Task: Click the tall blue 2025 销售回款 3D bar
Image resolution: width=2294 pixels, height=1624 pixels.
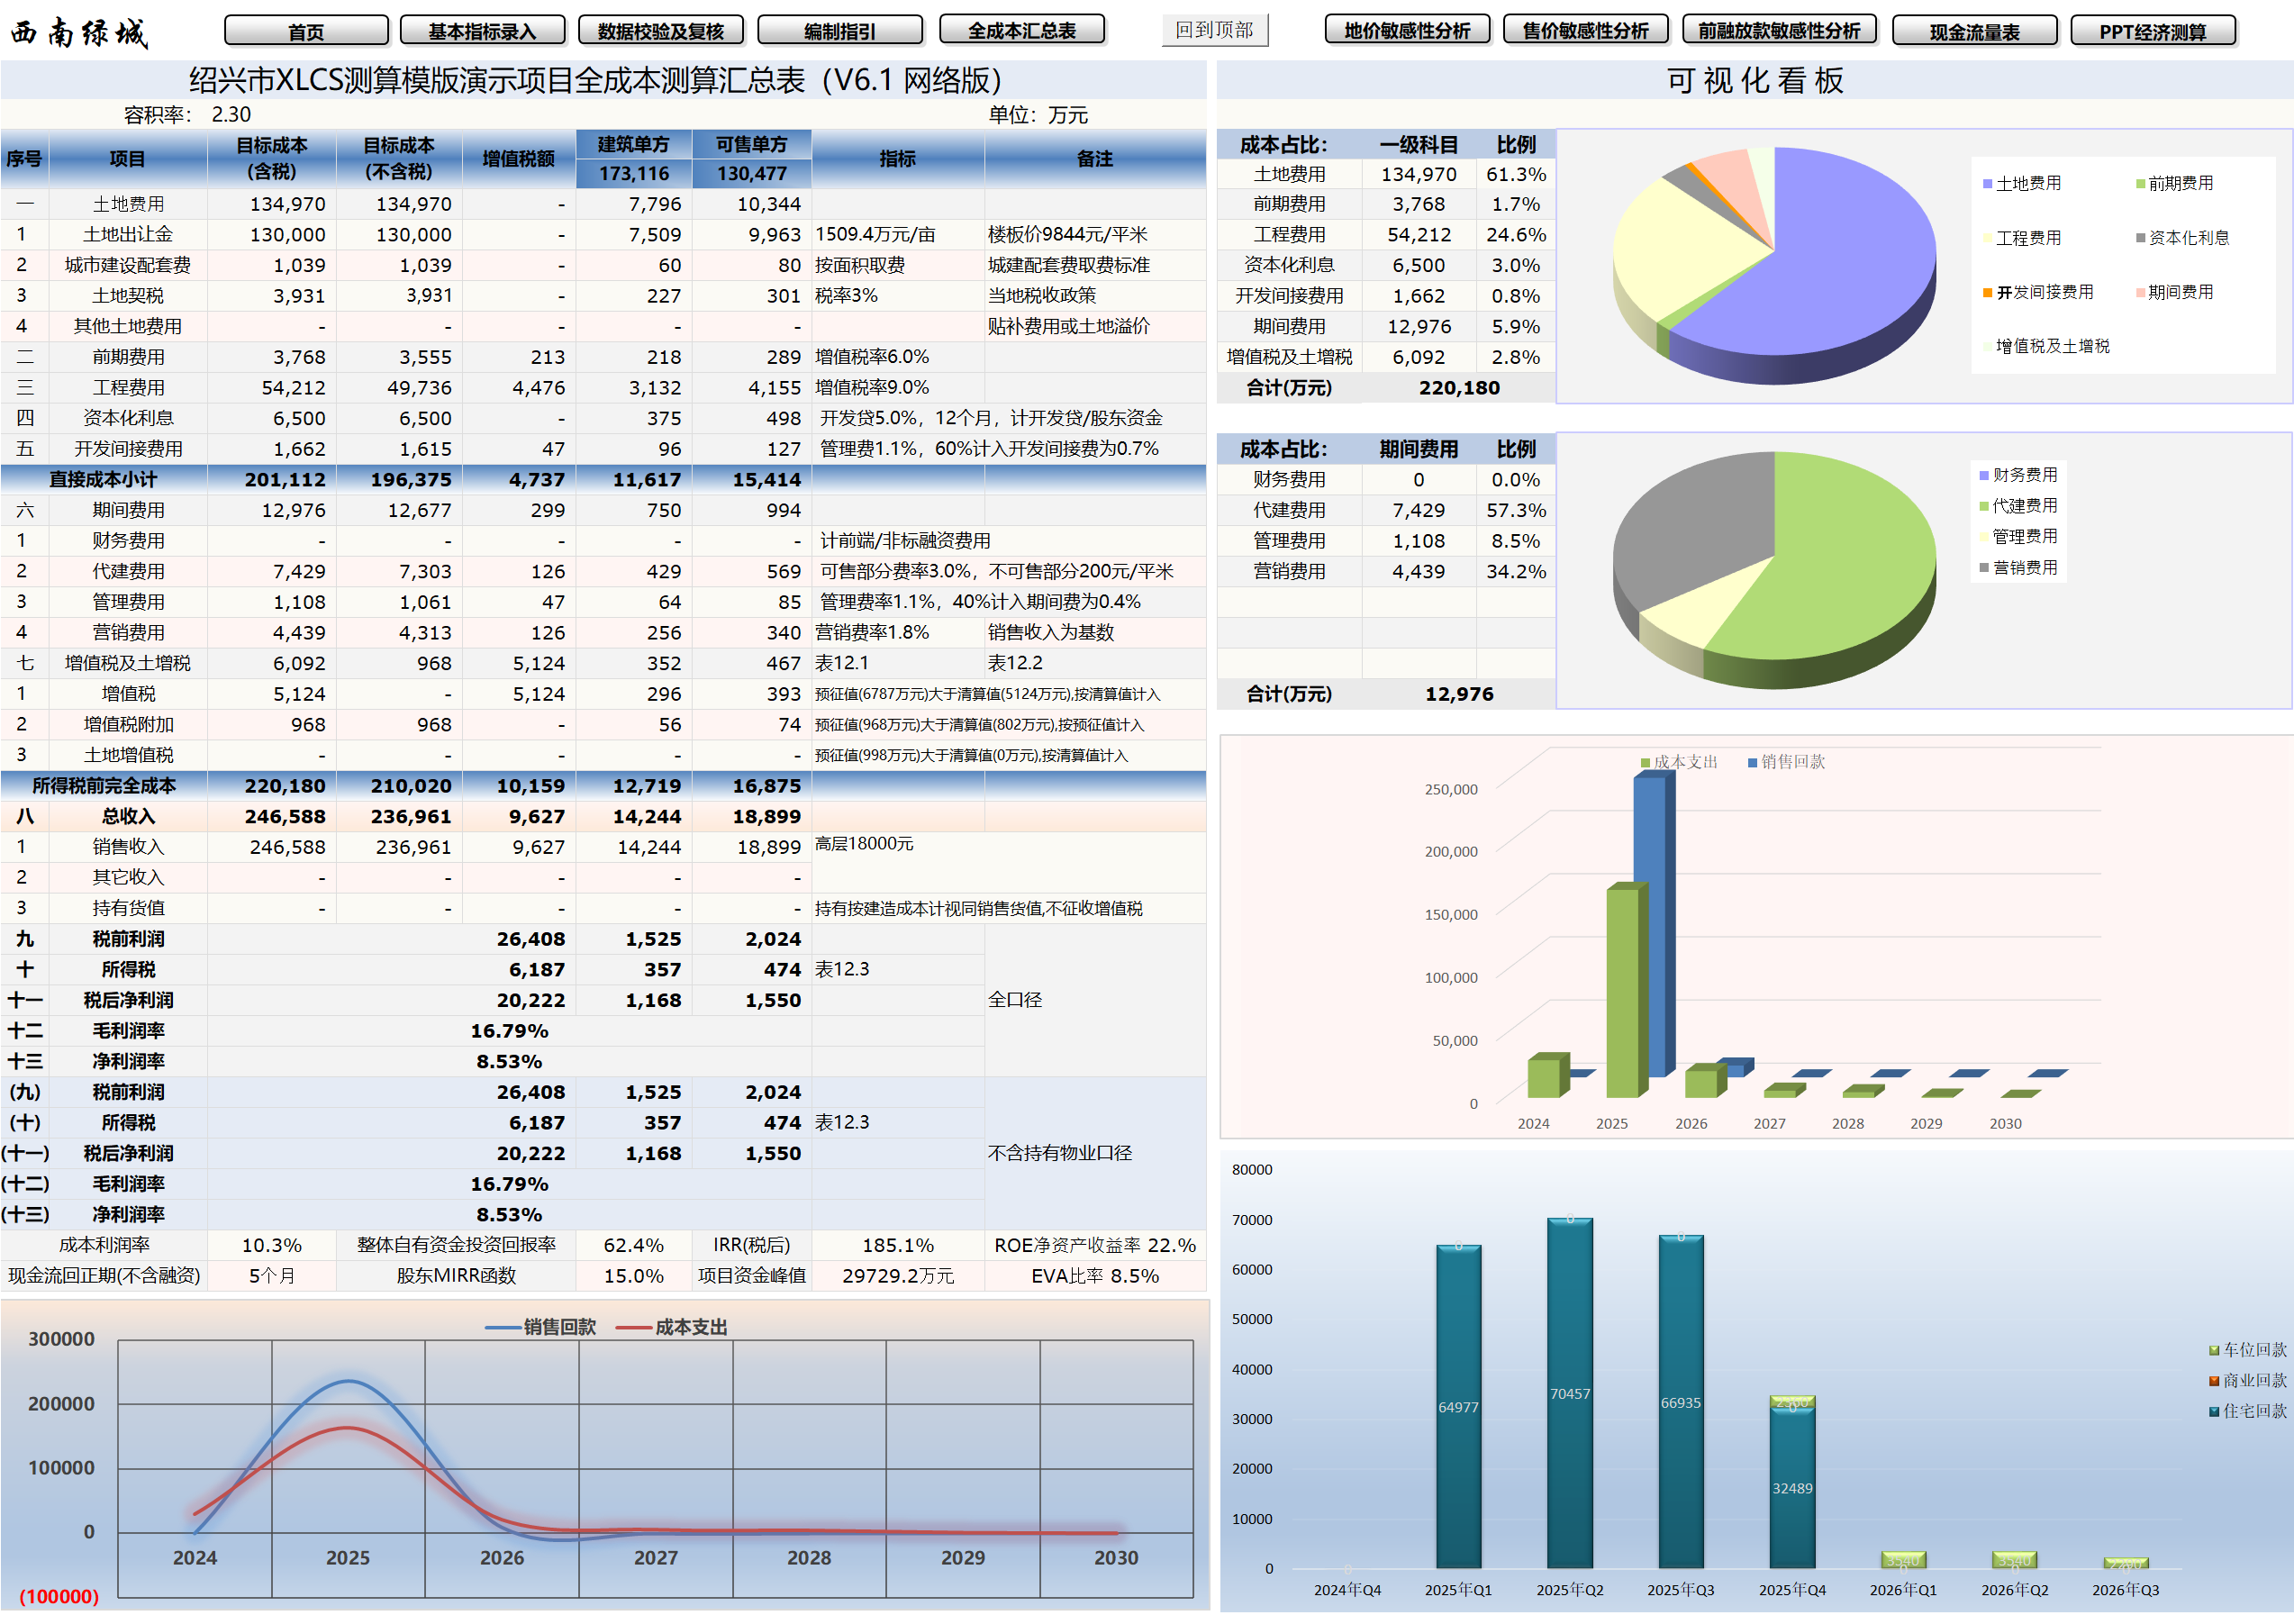Action: point(1653,925)
